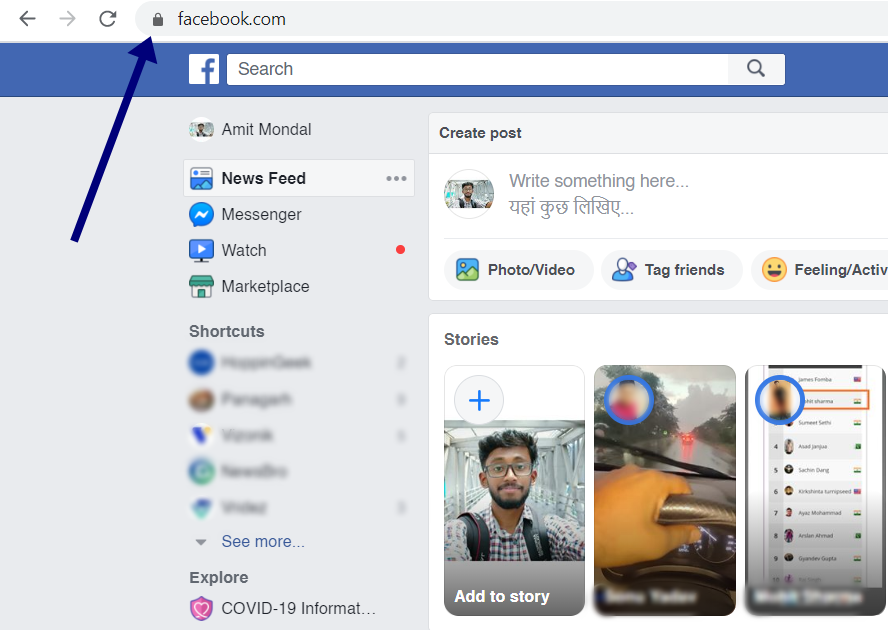Open COVID-19 Information center link
This screenshot has height=630, width=888.
298,608
